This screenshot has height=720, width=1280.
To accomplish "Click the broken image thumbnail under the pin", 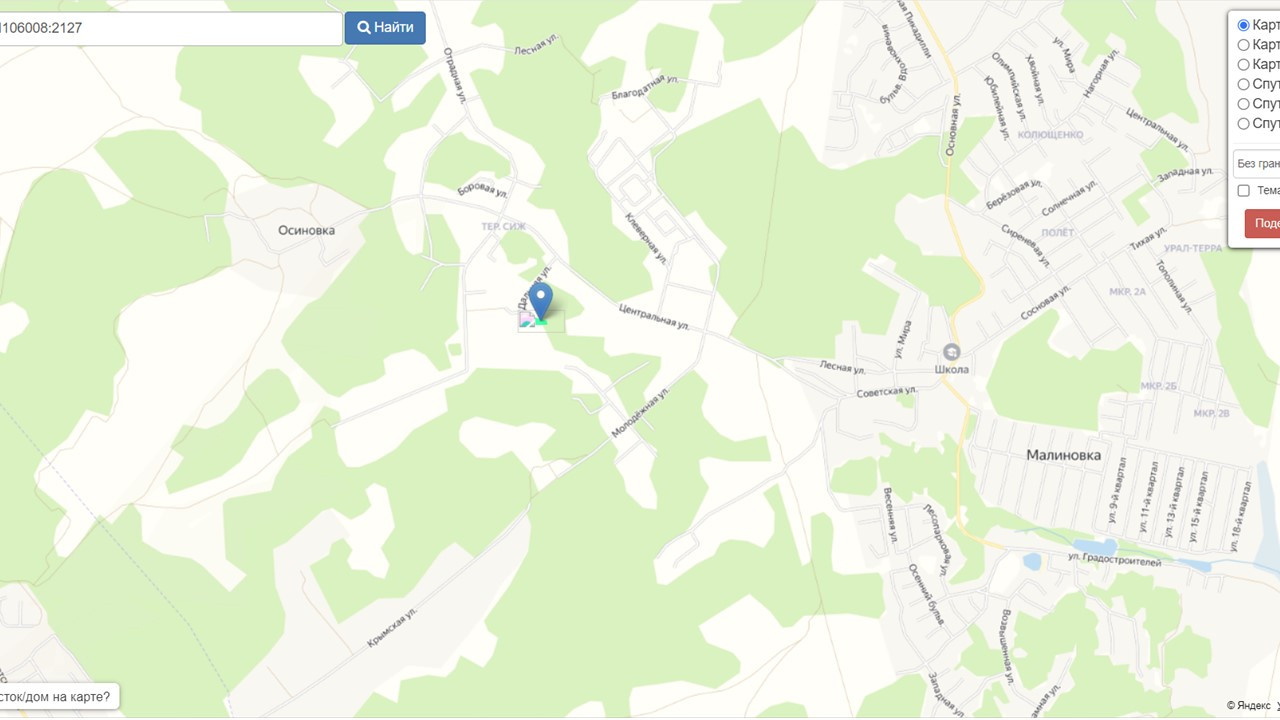I will coord(527,320).
